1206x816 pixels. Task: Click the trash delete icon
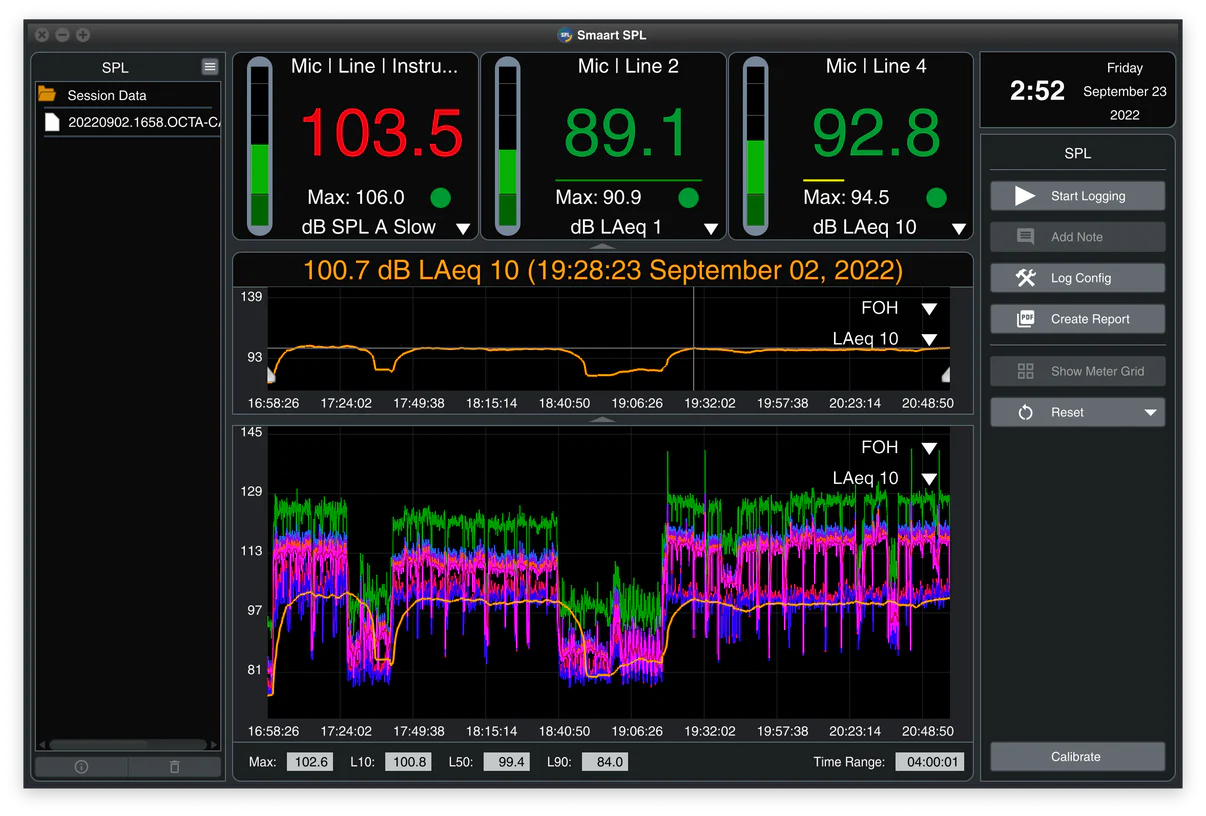point(174,767)
